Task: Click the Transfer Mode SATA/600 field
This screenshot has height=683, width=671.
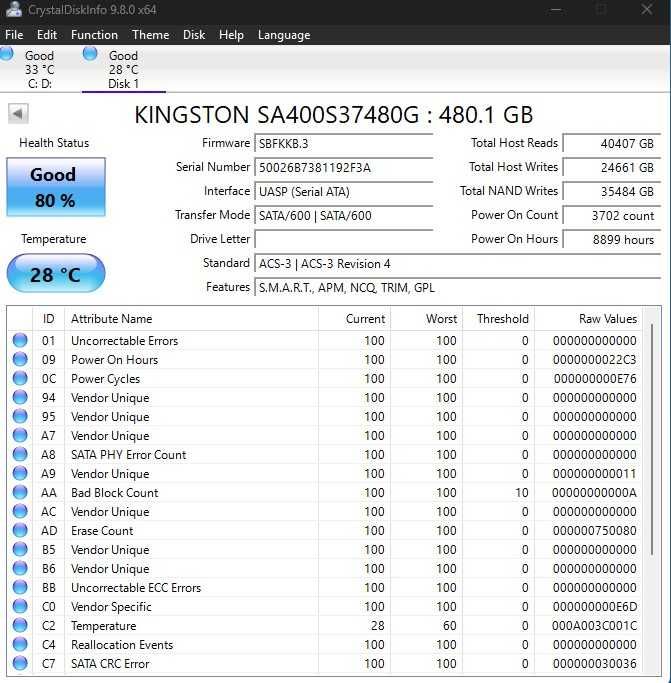Action: (343, 216)
